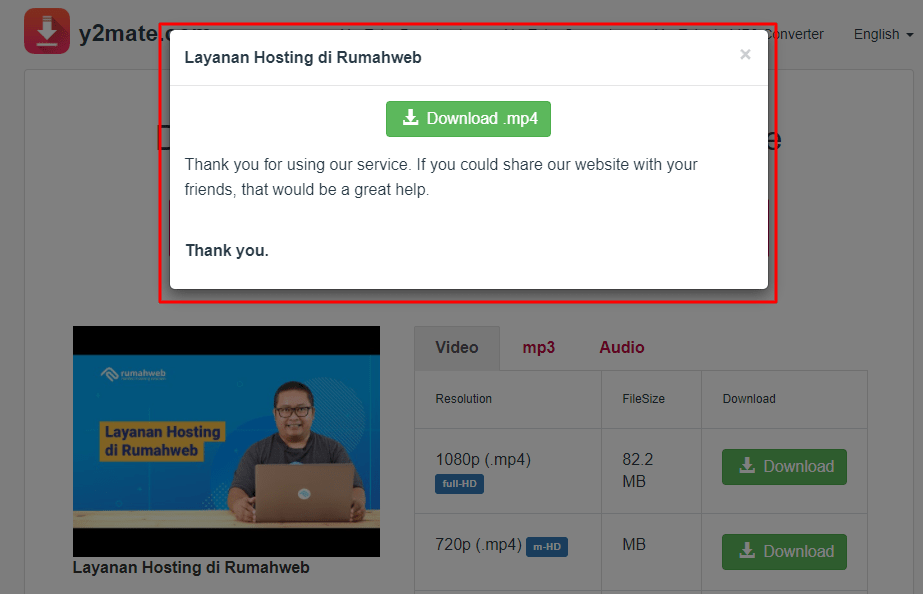The height and width of the screenshot is (594, 923).
Task: Click the video title caption below the thumbnail
Action: pyautogui.click(x=191, y=568)
